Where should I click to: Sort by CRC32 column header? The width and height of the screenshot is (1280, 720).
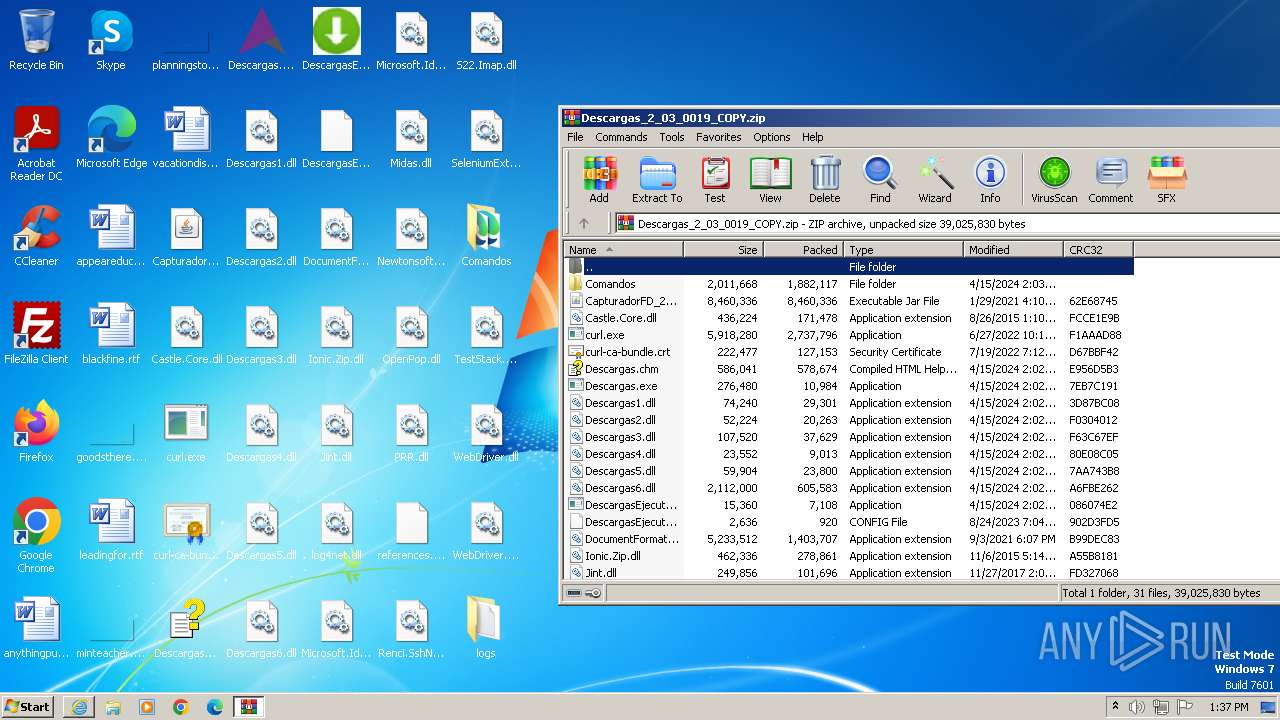(1098, 250)
